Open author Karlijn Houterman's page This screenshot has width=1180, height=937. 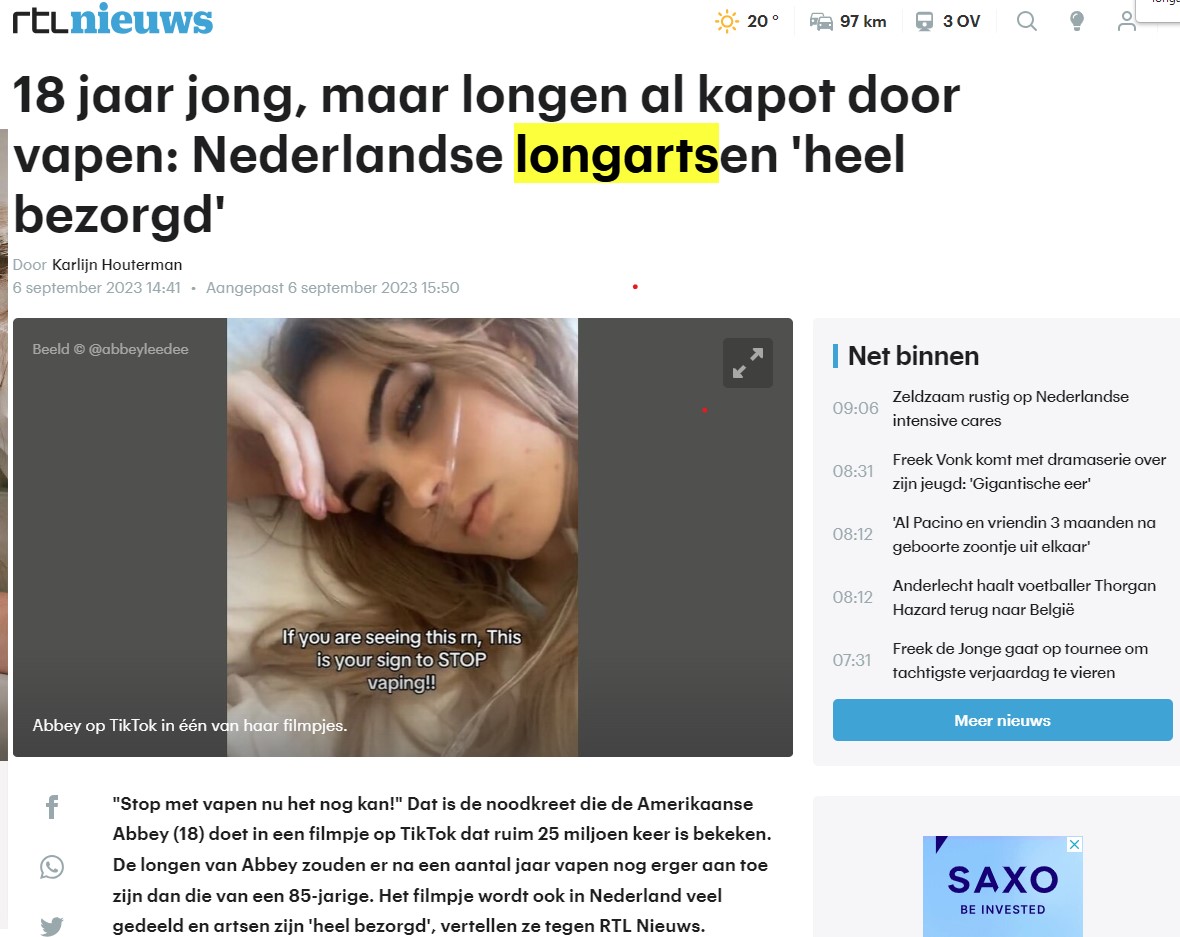pos(117,265)
